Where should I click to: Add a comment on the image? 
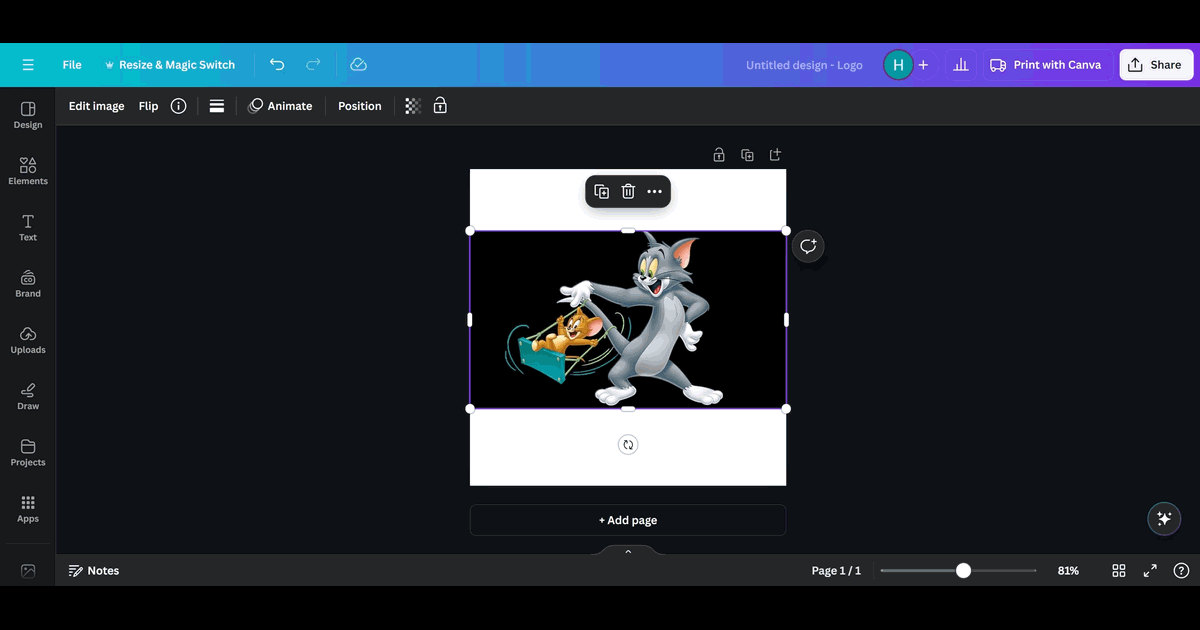click(808, 246)
